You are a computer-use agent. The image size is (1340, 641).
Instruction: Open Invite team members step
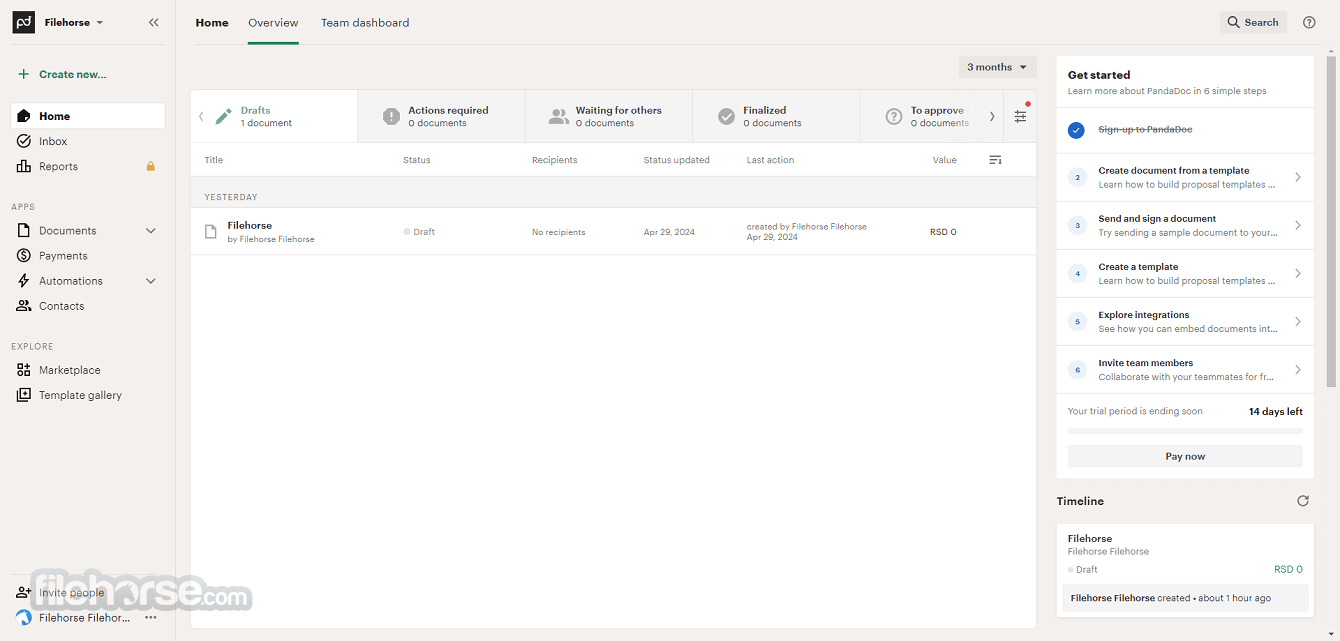tap(1185, 370)
